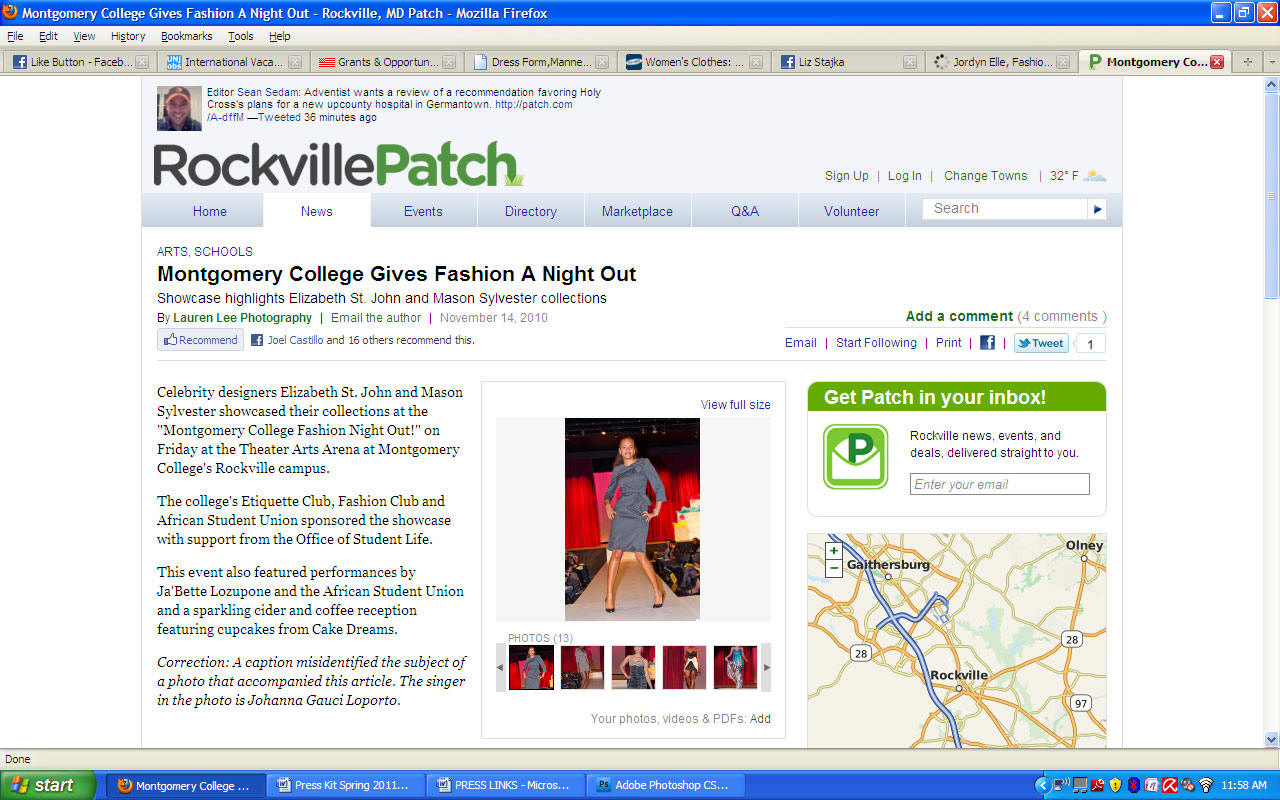Viewport: 1280px width, 800px height.
Task: Click the Add photos link
Action: click(x=761, y=719)
